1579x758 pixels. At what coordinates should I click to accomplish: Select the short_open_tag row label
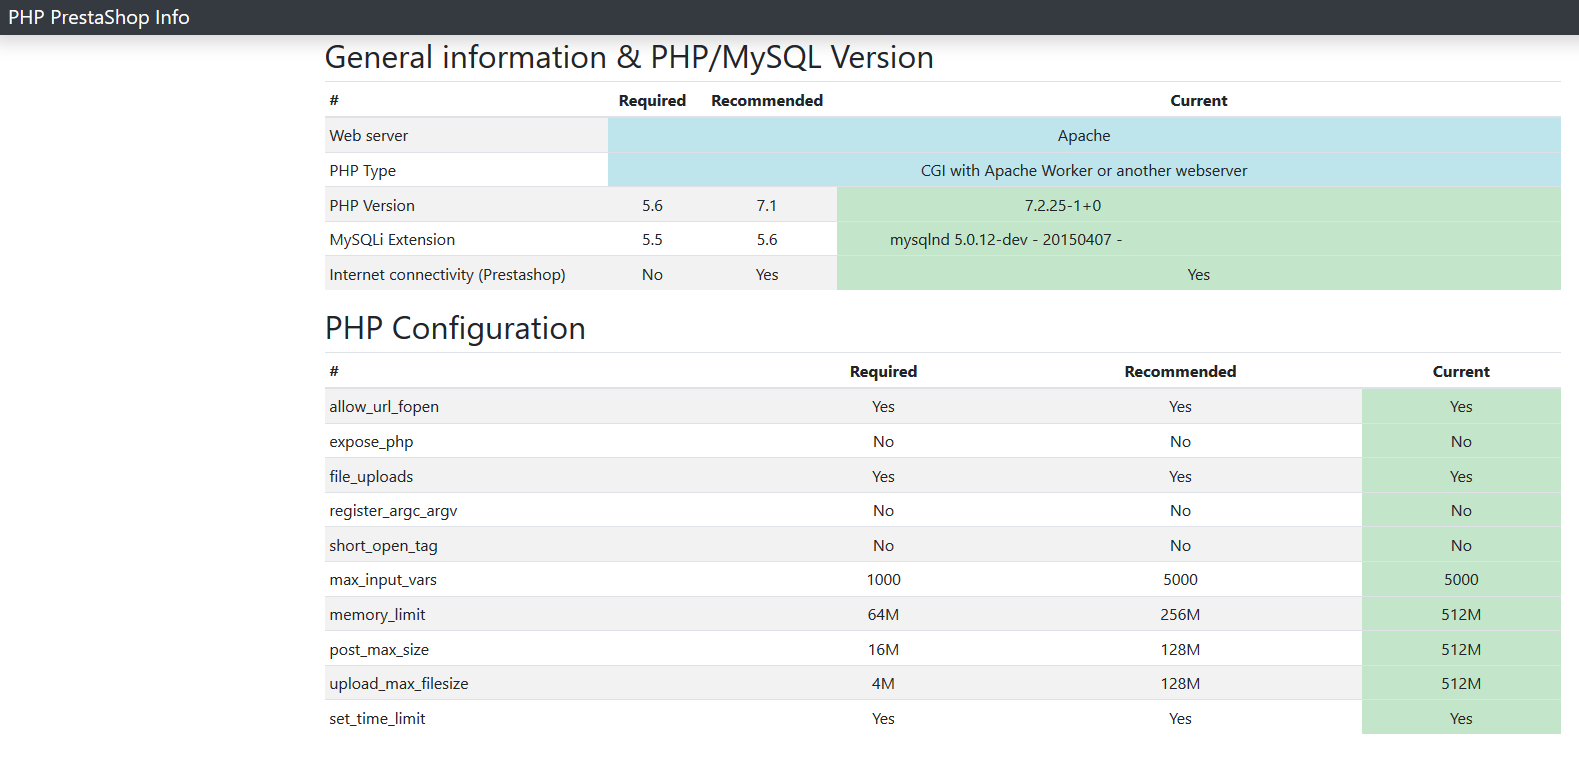383,546
